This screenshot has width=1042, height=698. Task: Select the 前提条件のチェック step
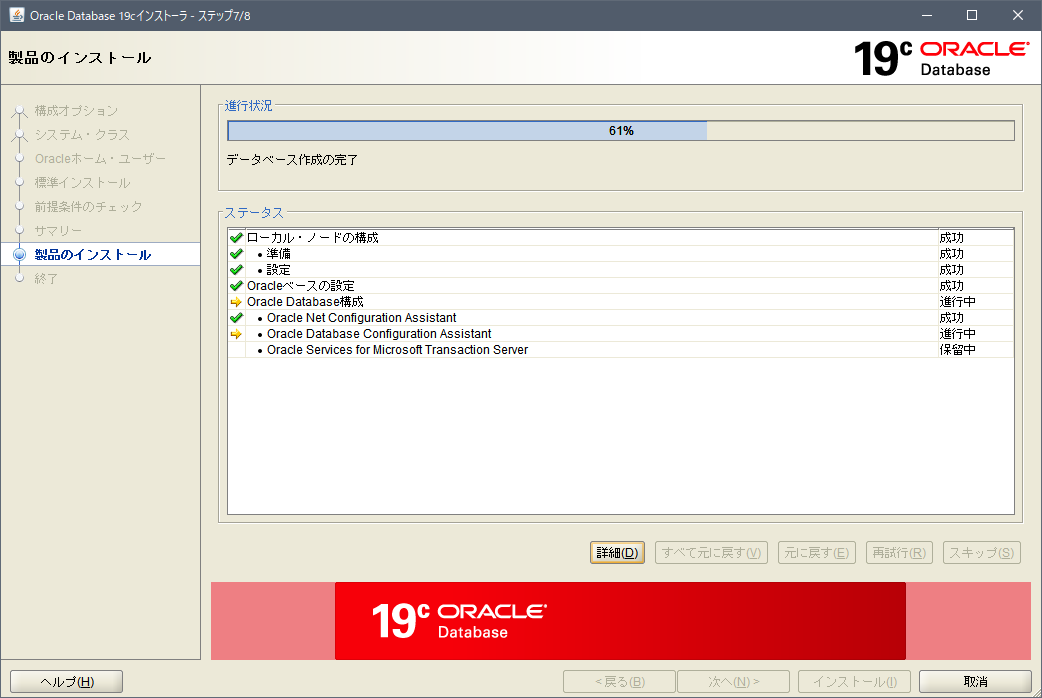pos(88,206)
